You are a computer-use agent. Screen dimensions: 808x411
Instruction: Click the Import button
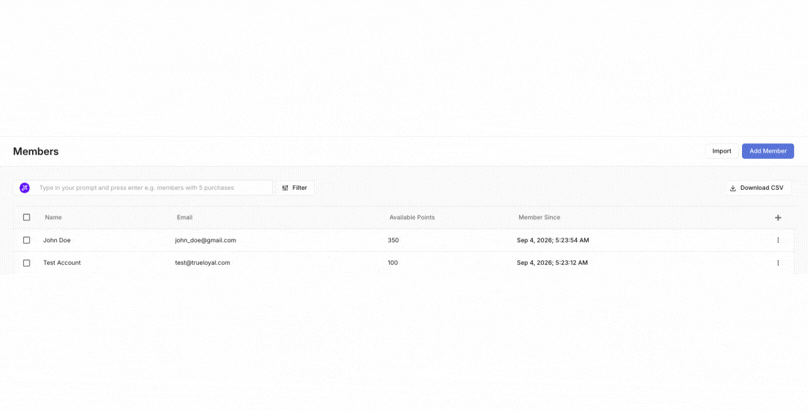(721, 151)
